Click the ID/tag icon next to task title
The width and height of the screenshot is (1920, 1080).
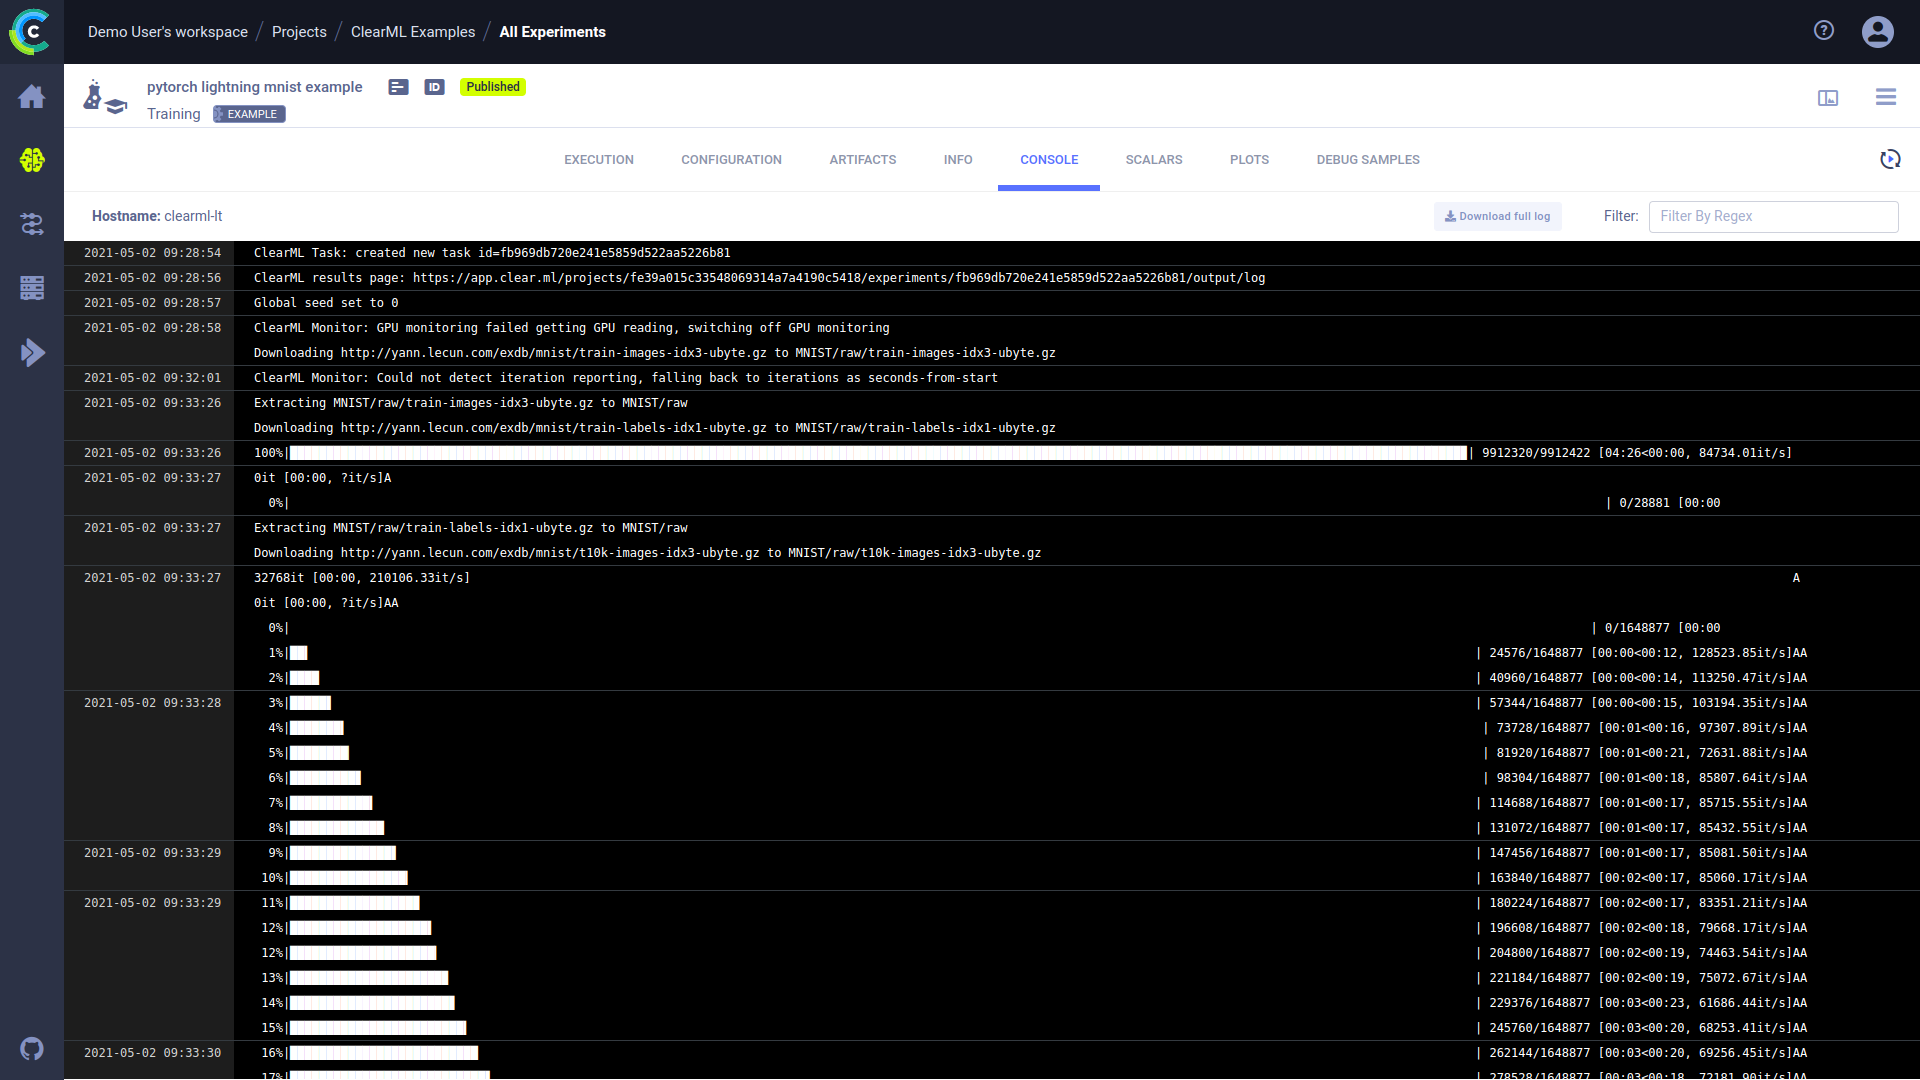pyautogui.click(x=433, y=86)
